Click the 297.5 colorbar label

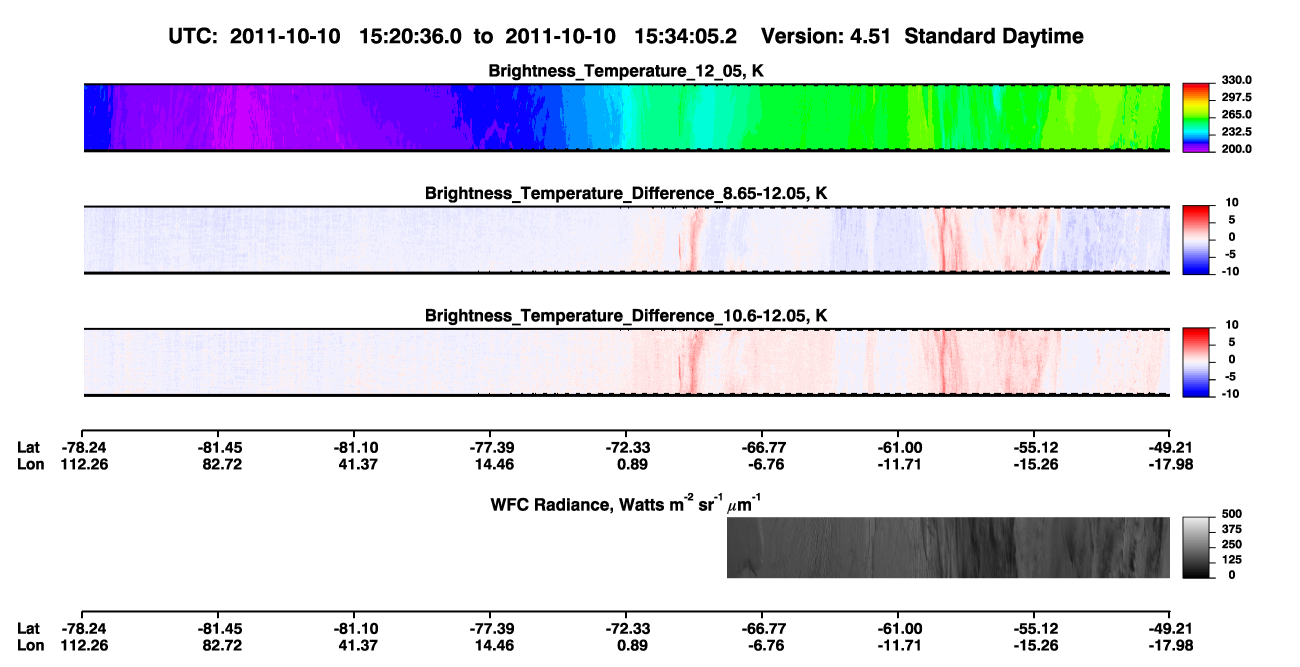(1236, 98)
